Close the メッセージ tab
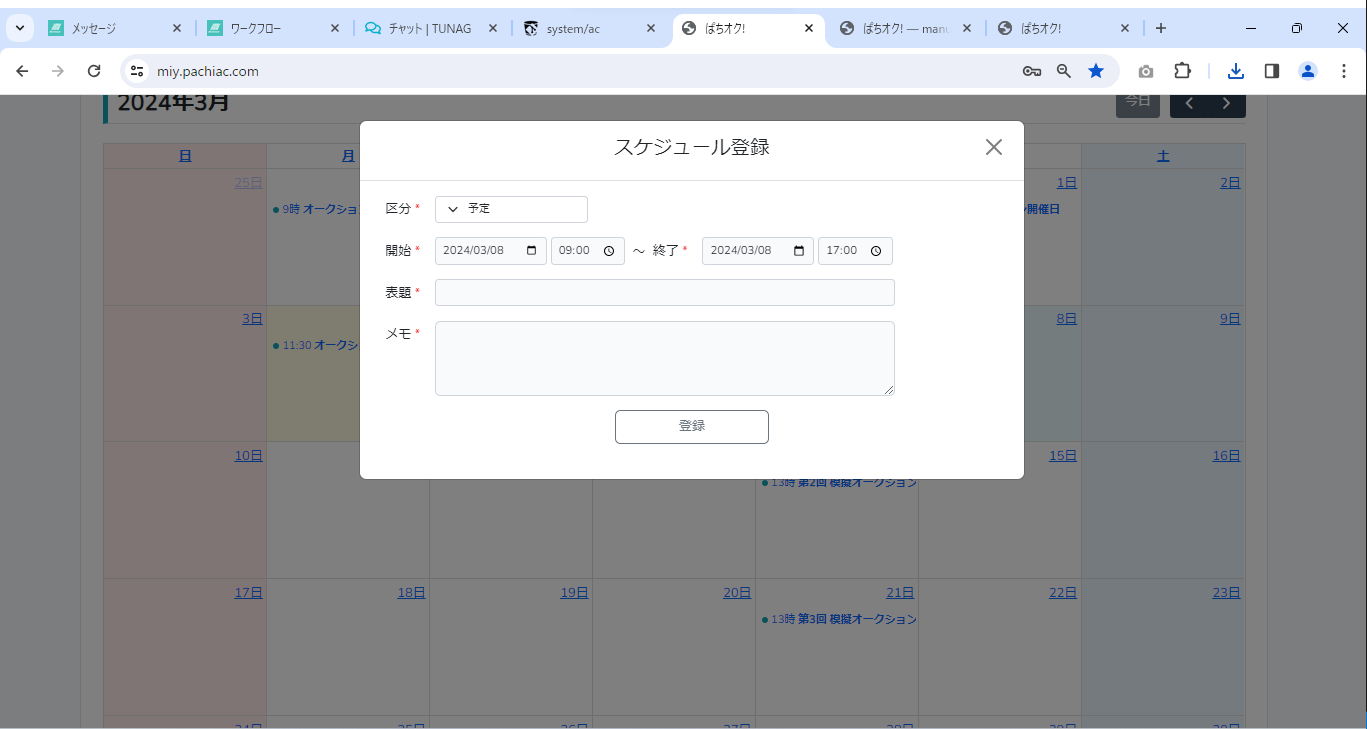Image resolution: width=1367 pixels, height=729 pixels. [177, 29]
